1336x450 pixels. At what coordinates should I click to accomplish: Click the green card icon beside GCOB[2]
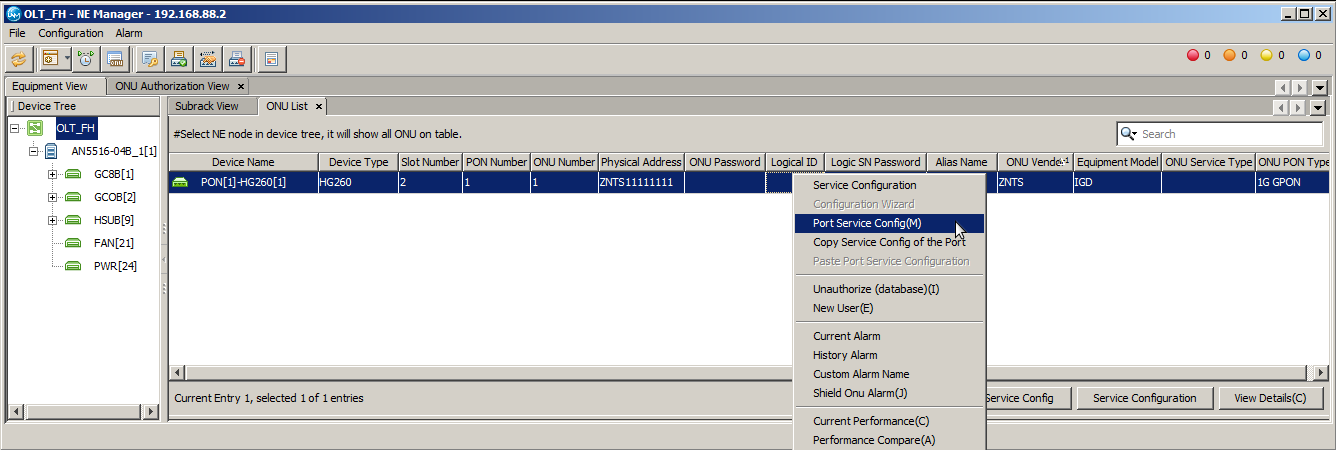[74, 197]
